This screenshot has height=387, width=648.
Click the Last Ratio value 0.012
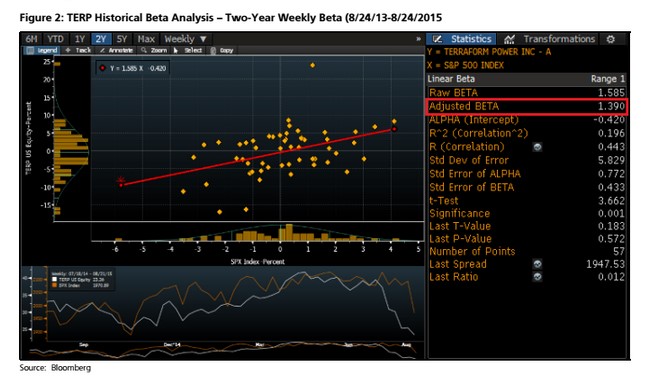pyautogui.click(x=612, y=277)
